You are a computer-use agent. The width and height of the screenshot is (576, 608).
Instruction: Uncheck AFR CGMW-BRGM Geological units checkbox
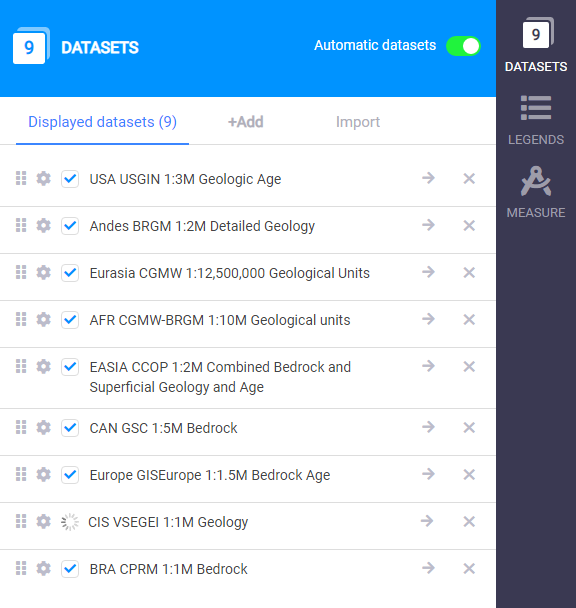coord(70,320)
